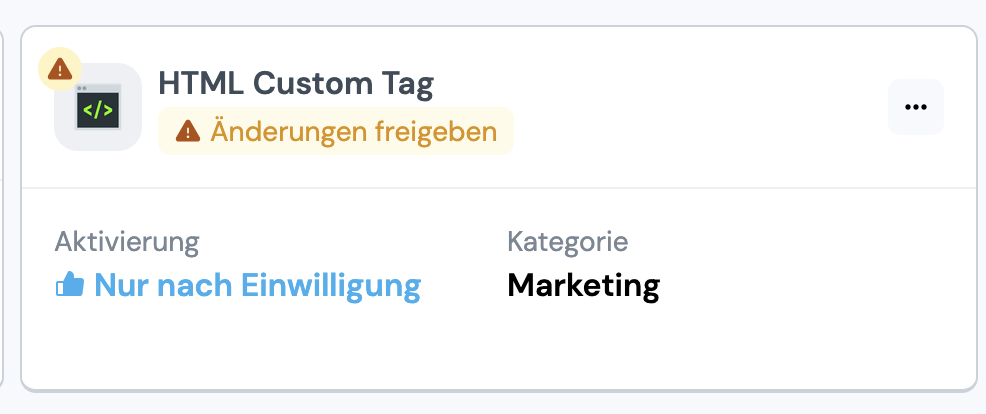Click the Marketing category value
986x414 pixels.
pos(583,286)
